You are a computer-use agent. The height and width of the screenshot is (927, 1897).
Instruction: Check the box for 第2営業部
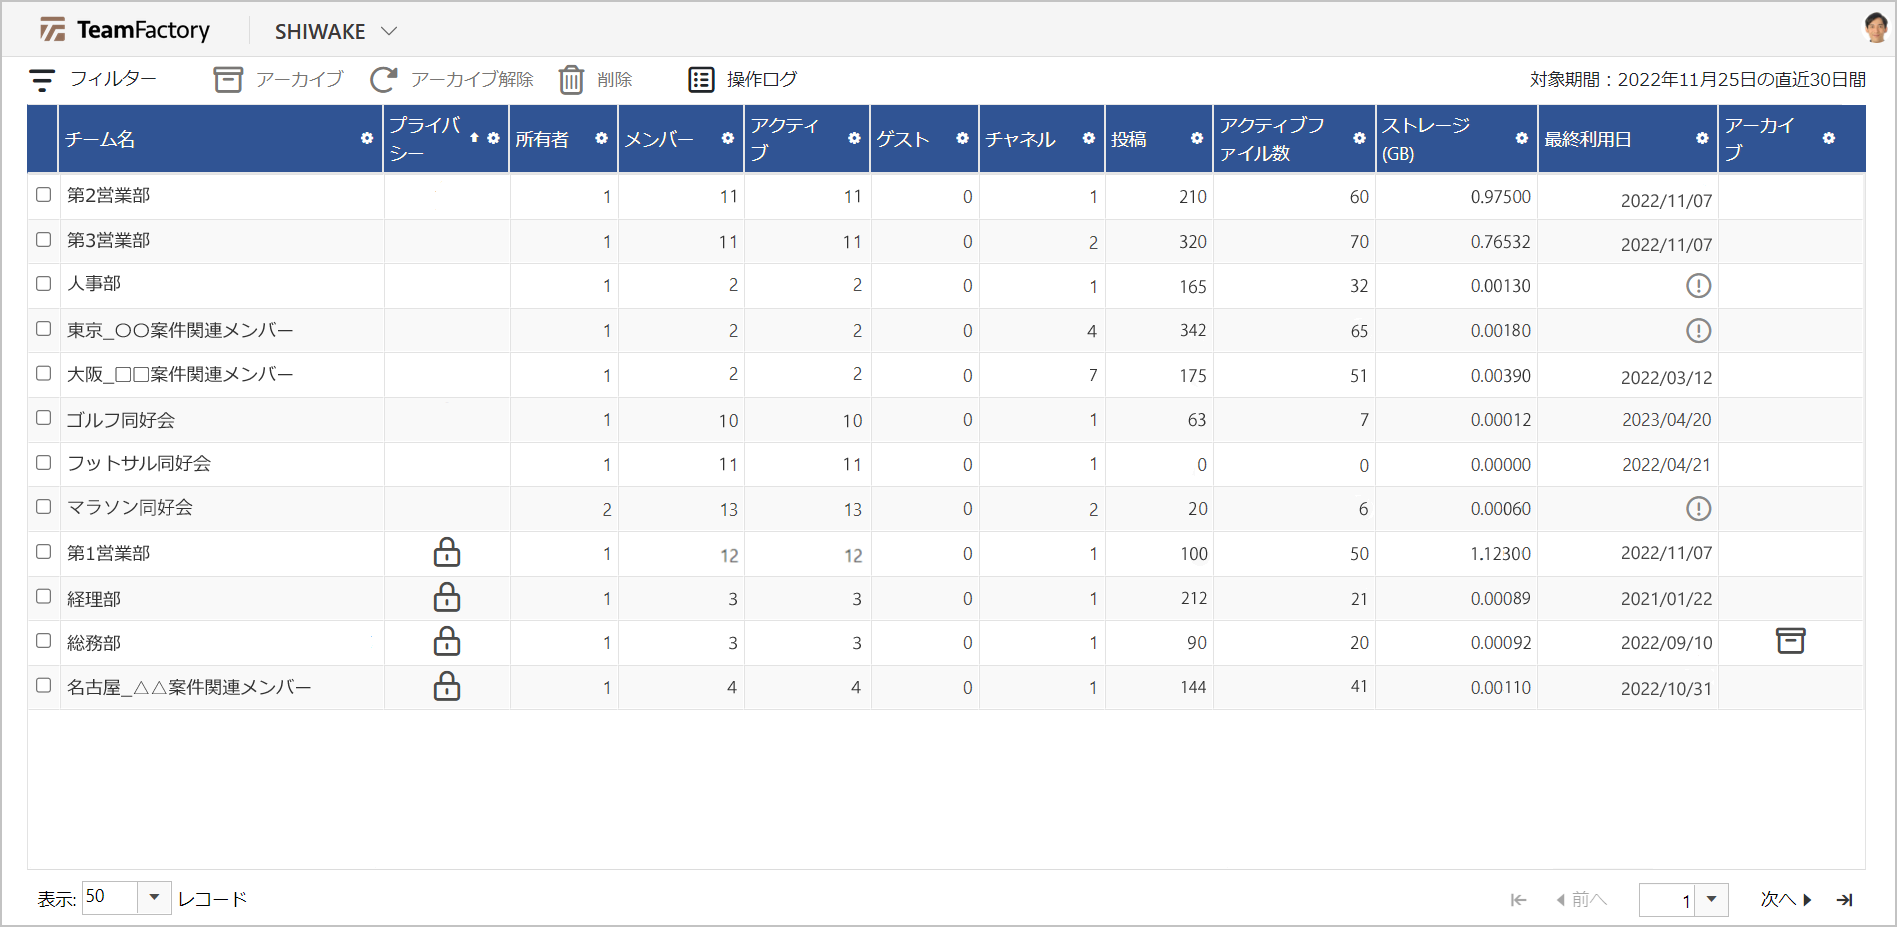tap(44, 195)
